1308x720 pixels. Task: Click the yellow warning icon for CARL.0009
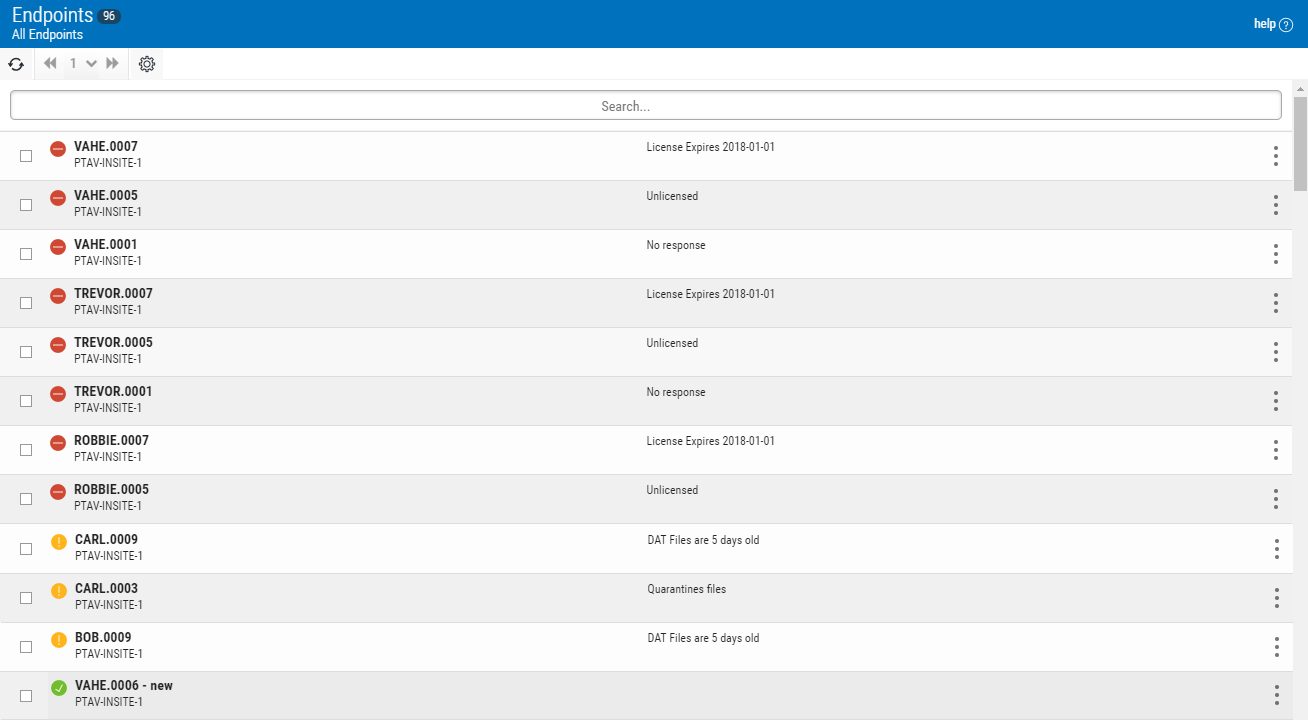(x=59, y=542)
